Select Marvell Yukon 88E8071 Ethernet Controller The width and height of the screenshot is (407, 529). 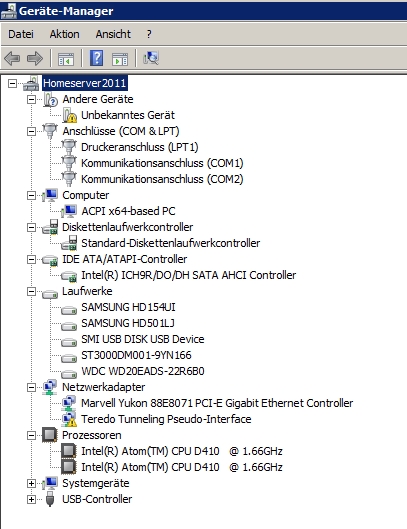217,403
